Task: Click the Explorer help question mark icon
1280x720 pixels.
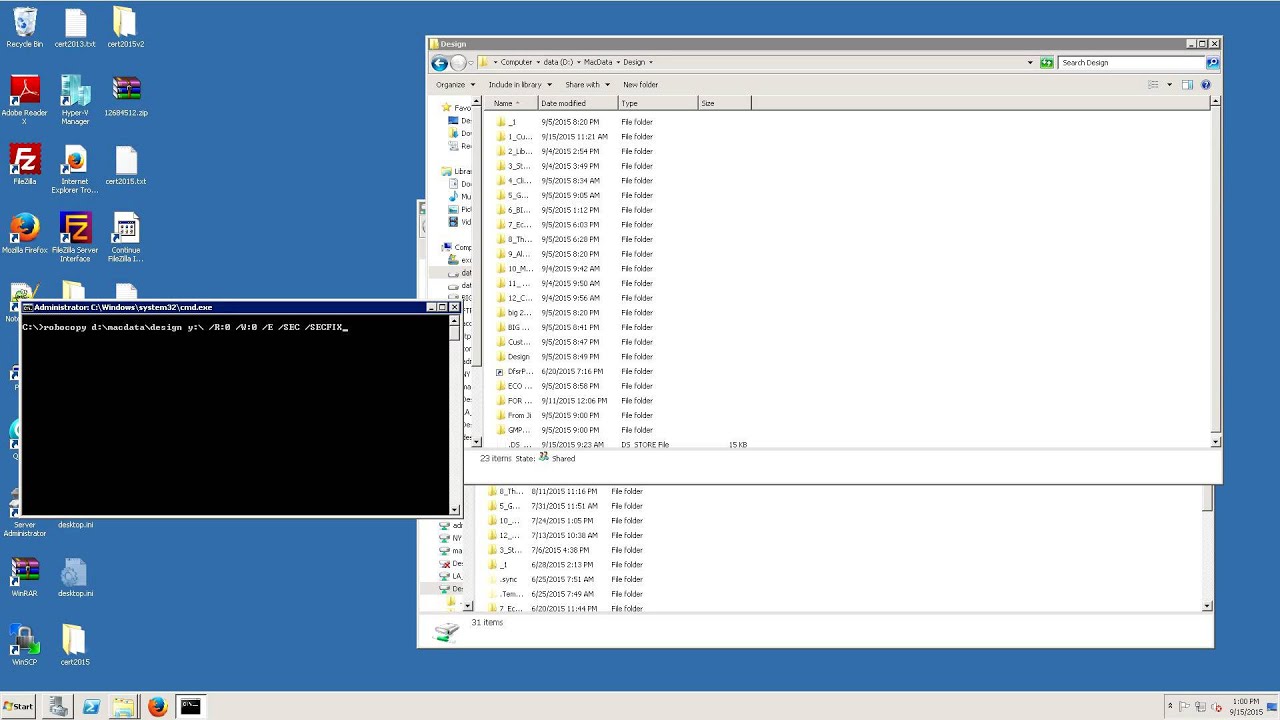Action: pos(1206,85)
